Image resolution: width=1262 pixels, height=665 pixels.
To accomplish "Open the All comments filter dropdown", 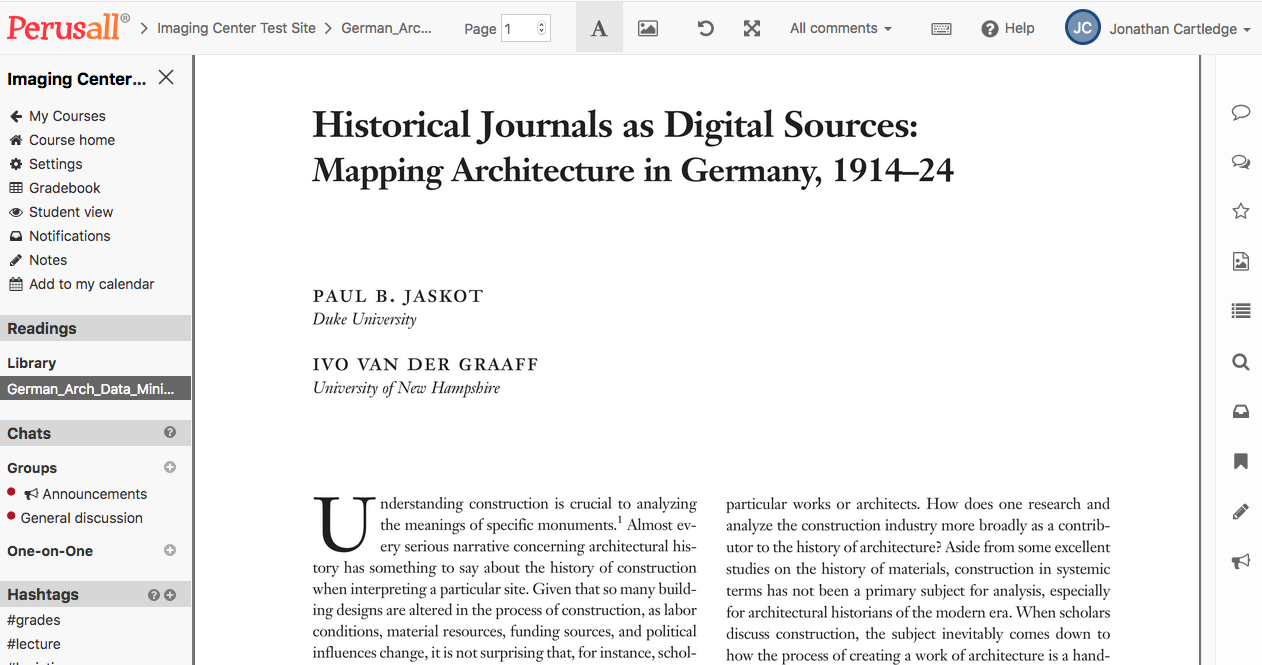I will pyautogui.click(x=840, y=28).
